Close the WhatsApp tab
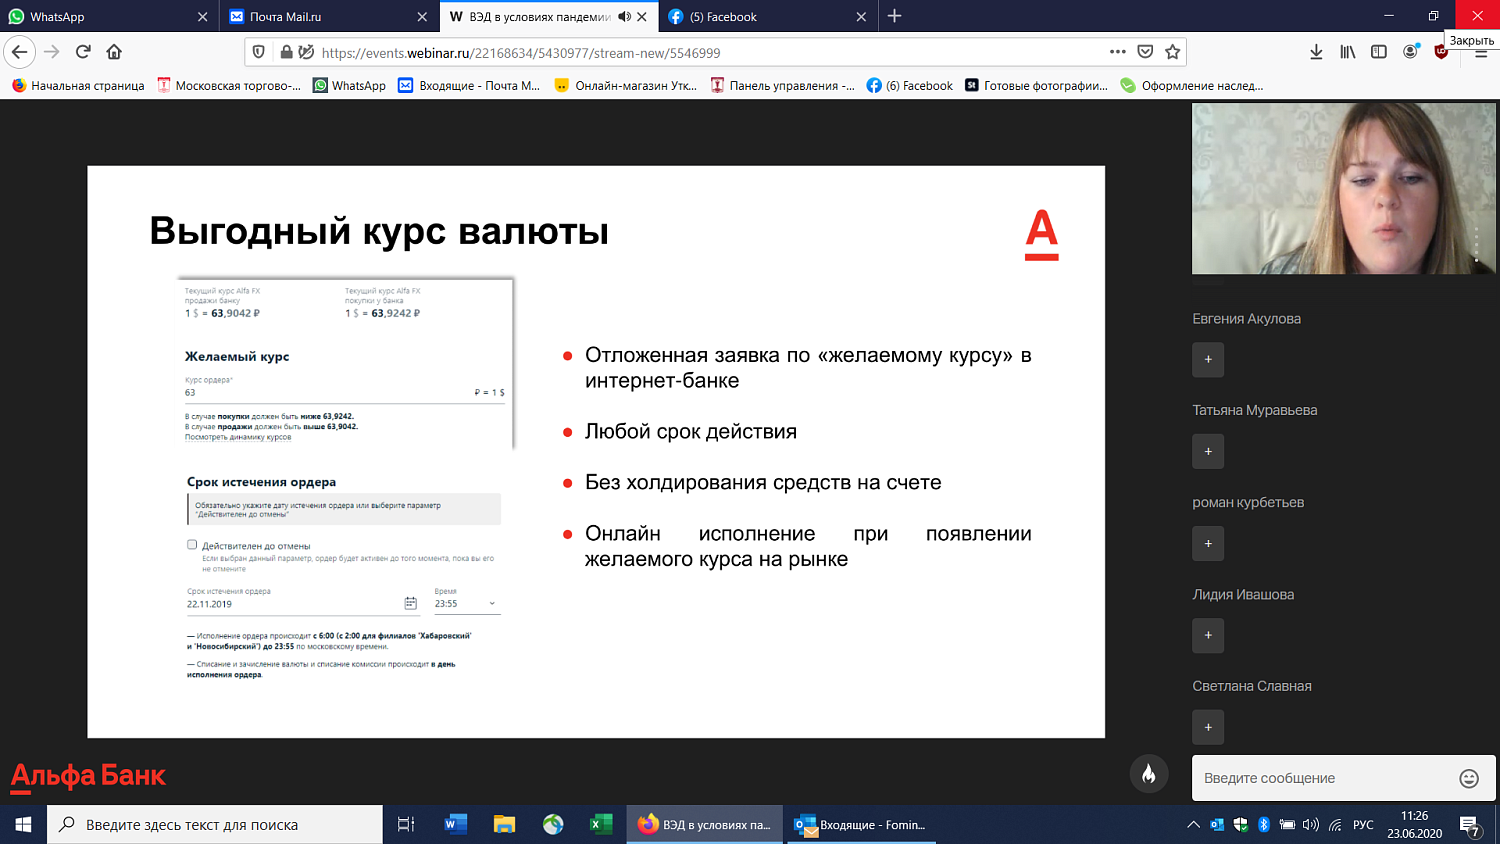The height and width of the screenshot is (844, 1500). coord(203,16)
